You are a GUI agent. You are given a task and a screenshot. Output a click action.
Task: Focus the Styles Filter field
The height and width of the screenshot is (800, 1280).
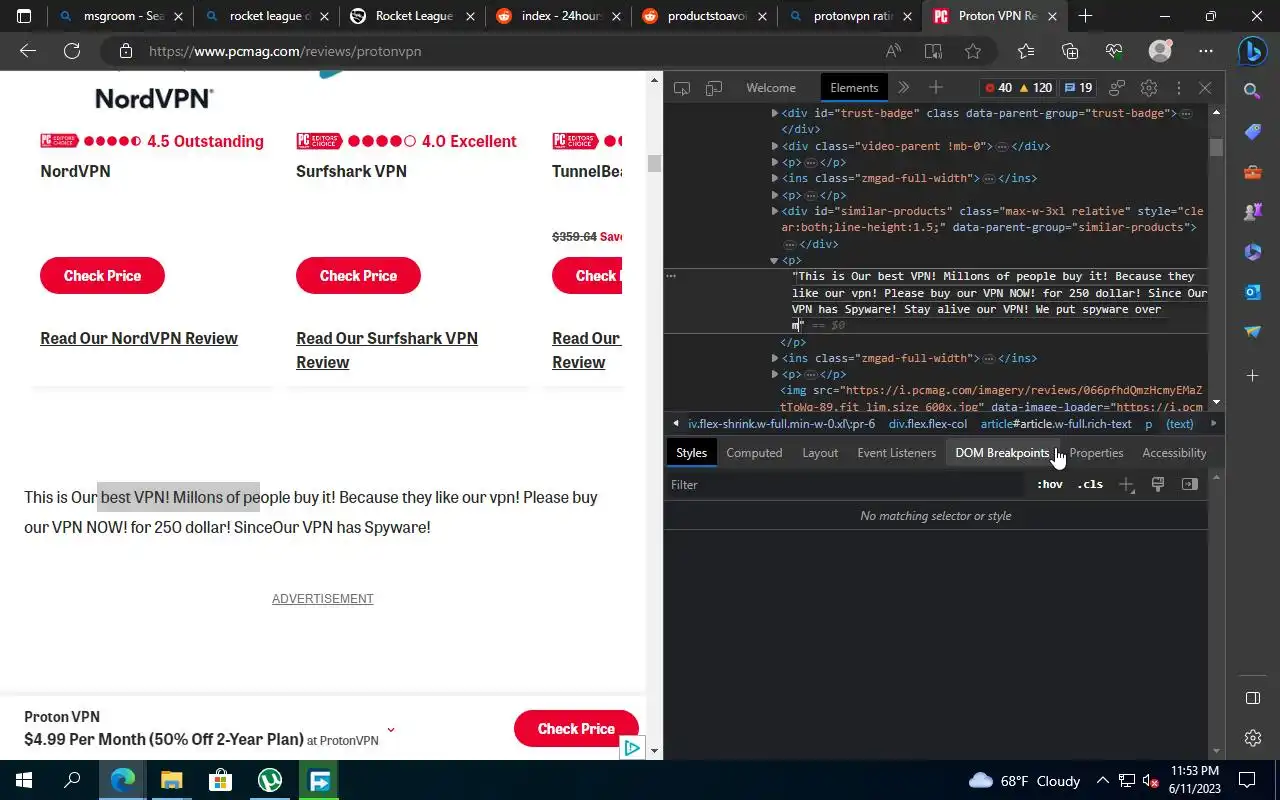click(x=848, y=485)
